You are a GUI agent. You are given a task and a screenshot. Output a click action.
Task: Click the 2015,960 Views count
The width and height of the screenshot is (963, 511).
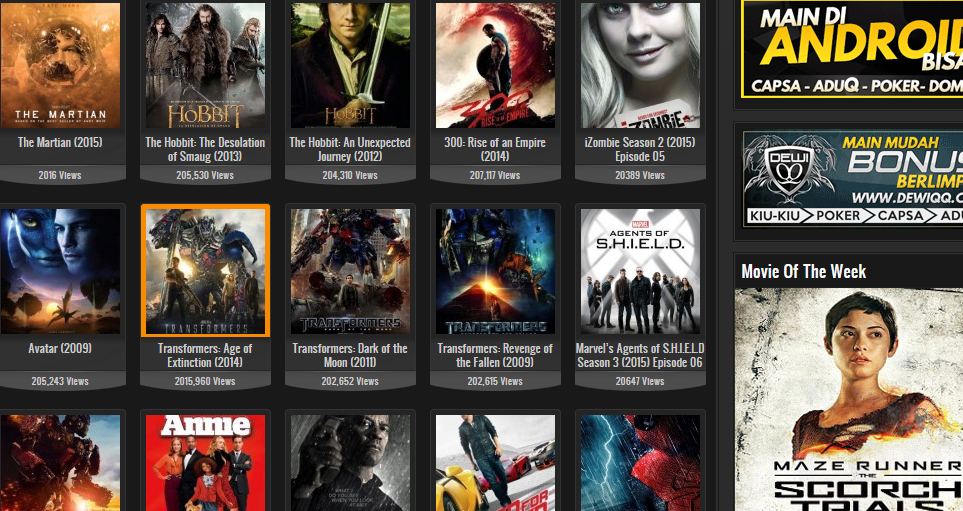click(205, 381)
